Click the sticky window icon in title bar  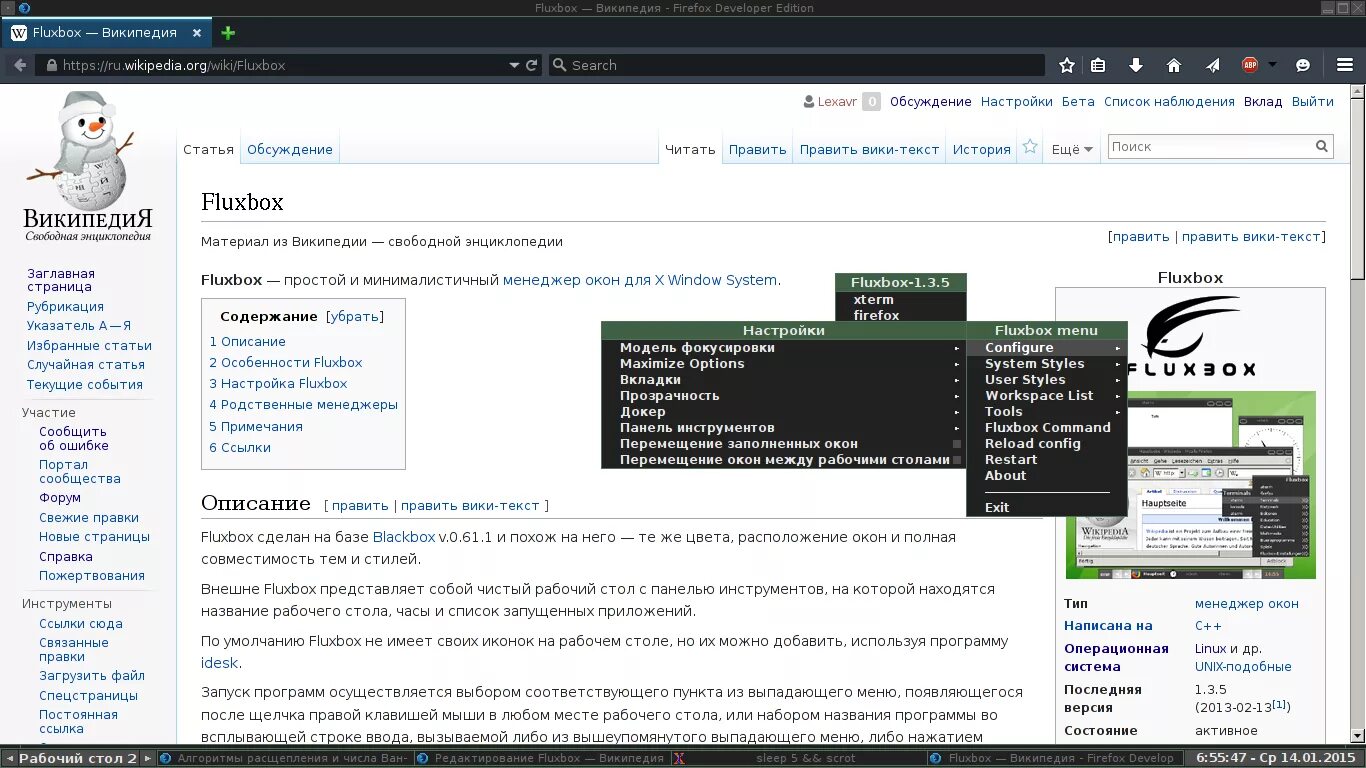8,8
